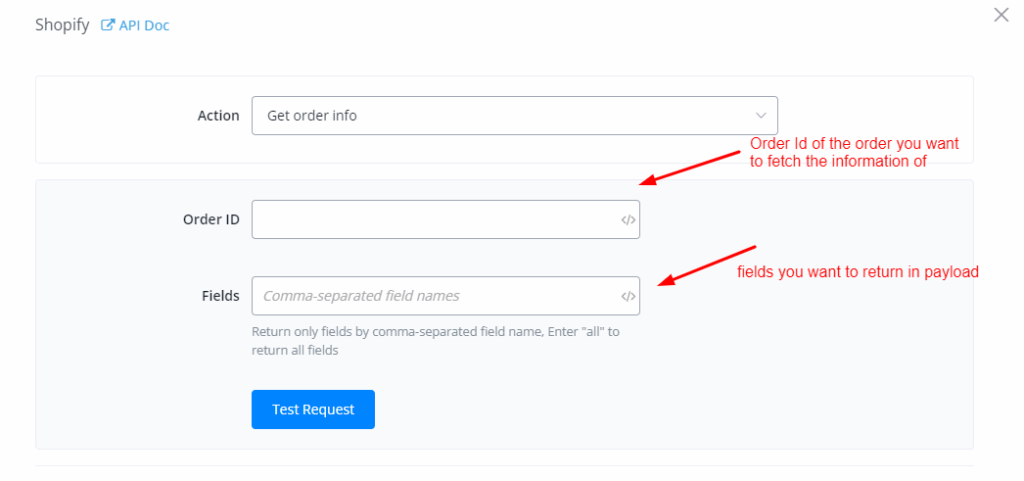Click the Order ID field label
The height and width of the screenshot is (481, 1024).
pos(211,220)
